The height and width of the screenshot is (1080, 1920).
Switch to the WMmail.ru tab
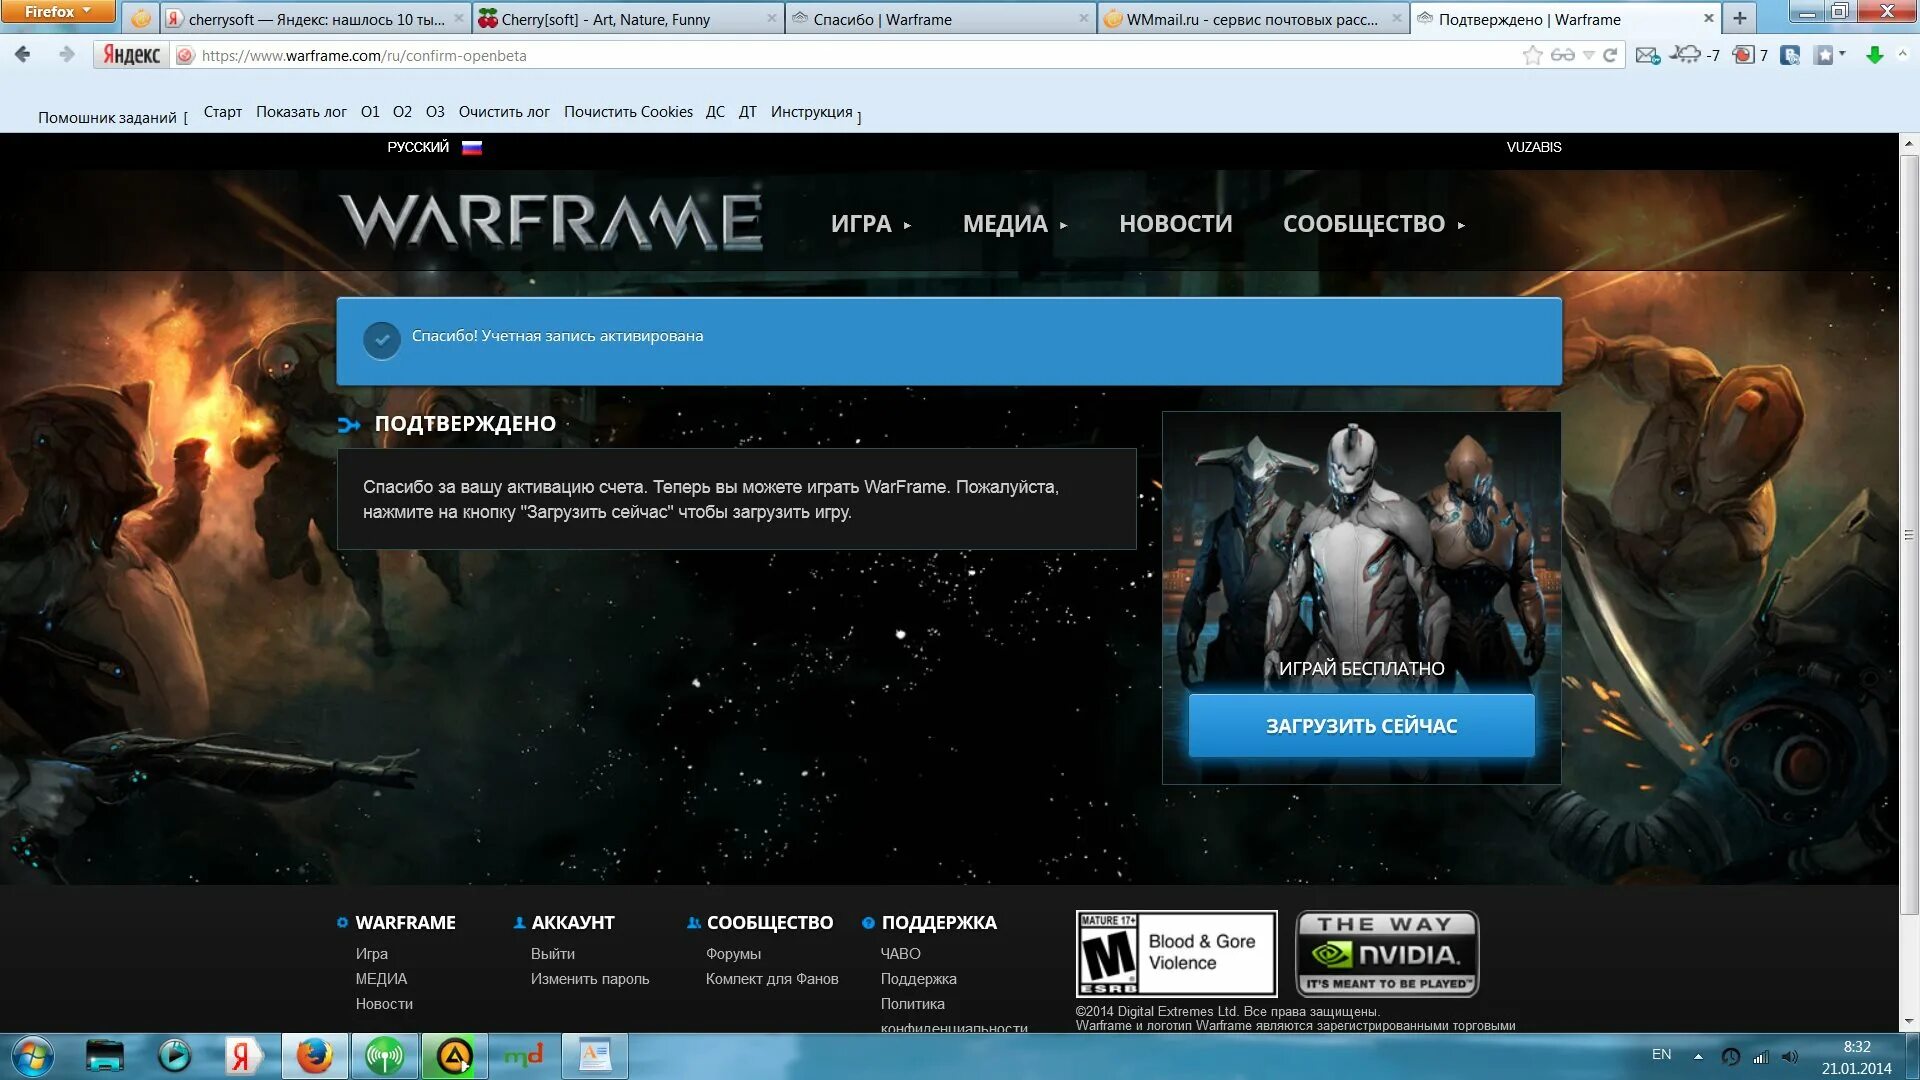coord(1251,19)
